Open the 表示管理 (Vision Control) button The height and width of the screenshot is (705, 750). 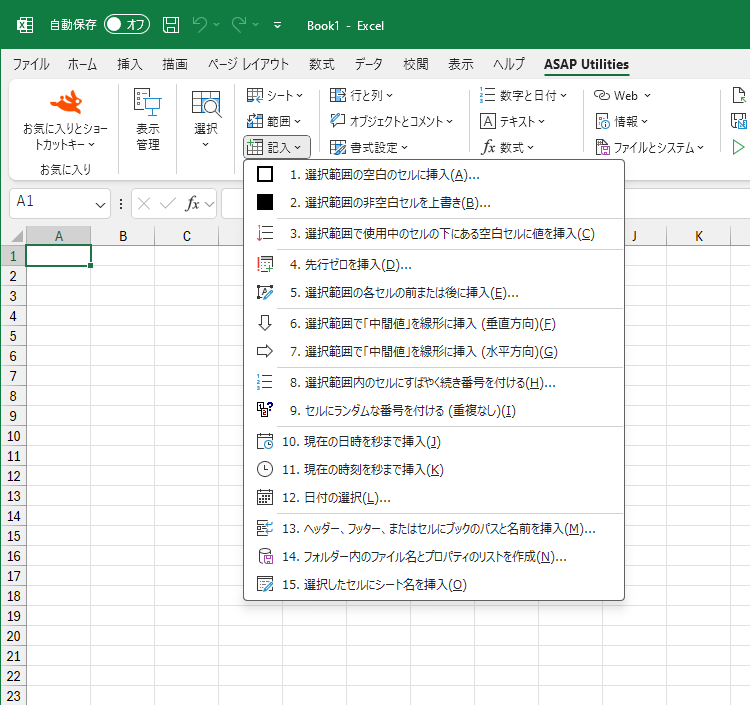(148, 120)
